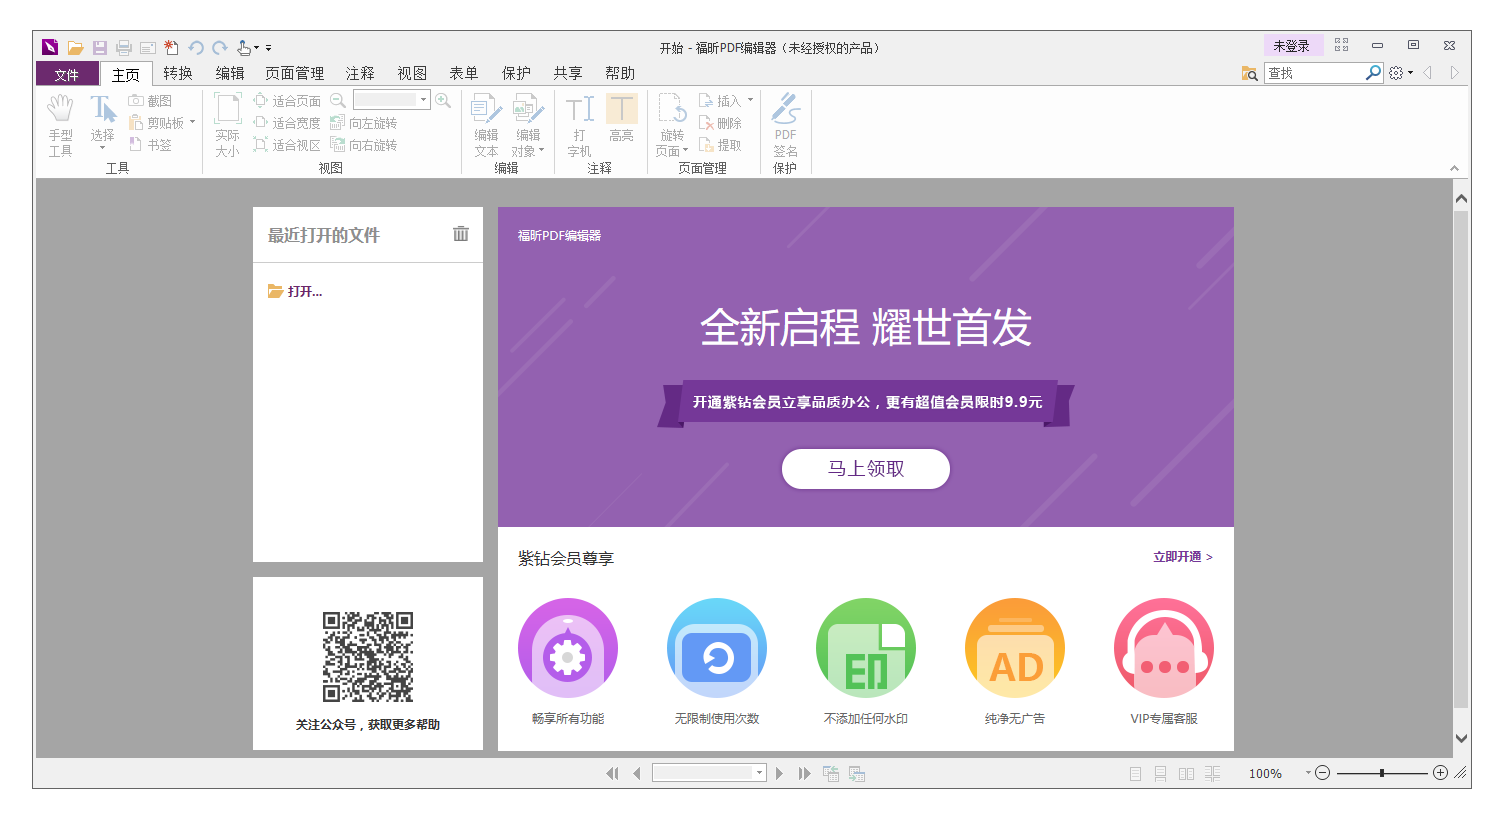Open the settings gear dropdown arrow

tap(1410, 73)
